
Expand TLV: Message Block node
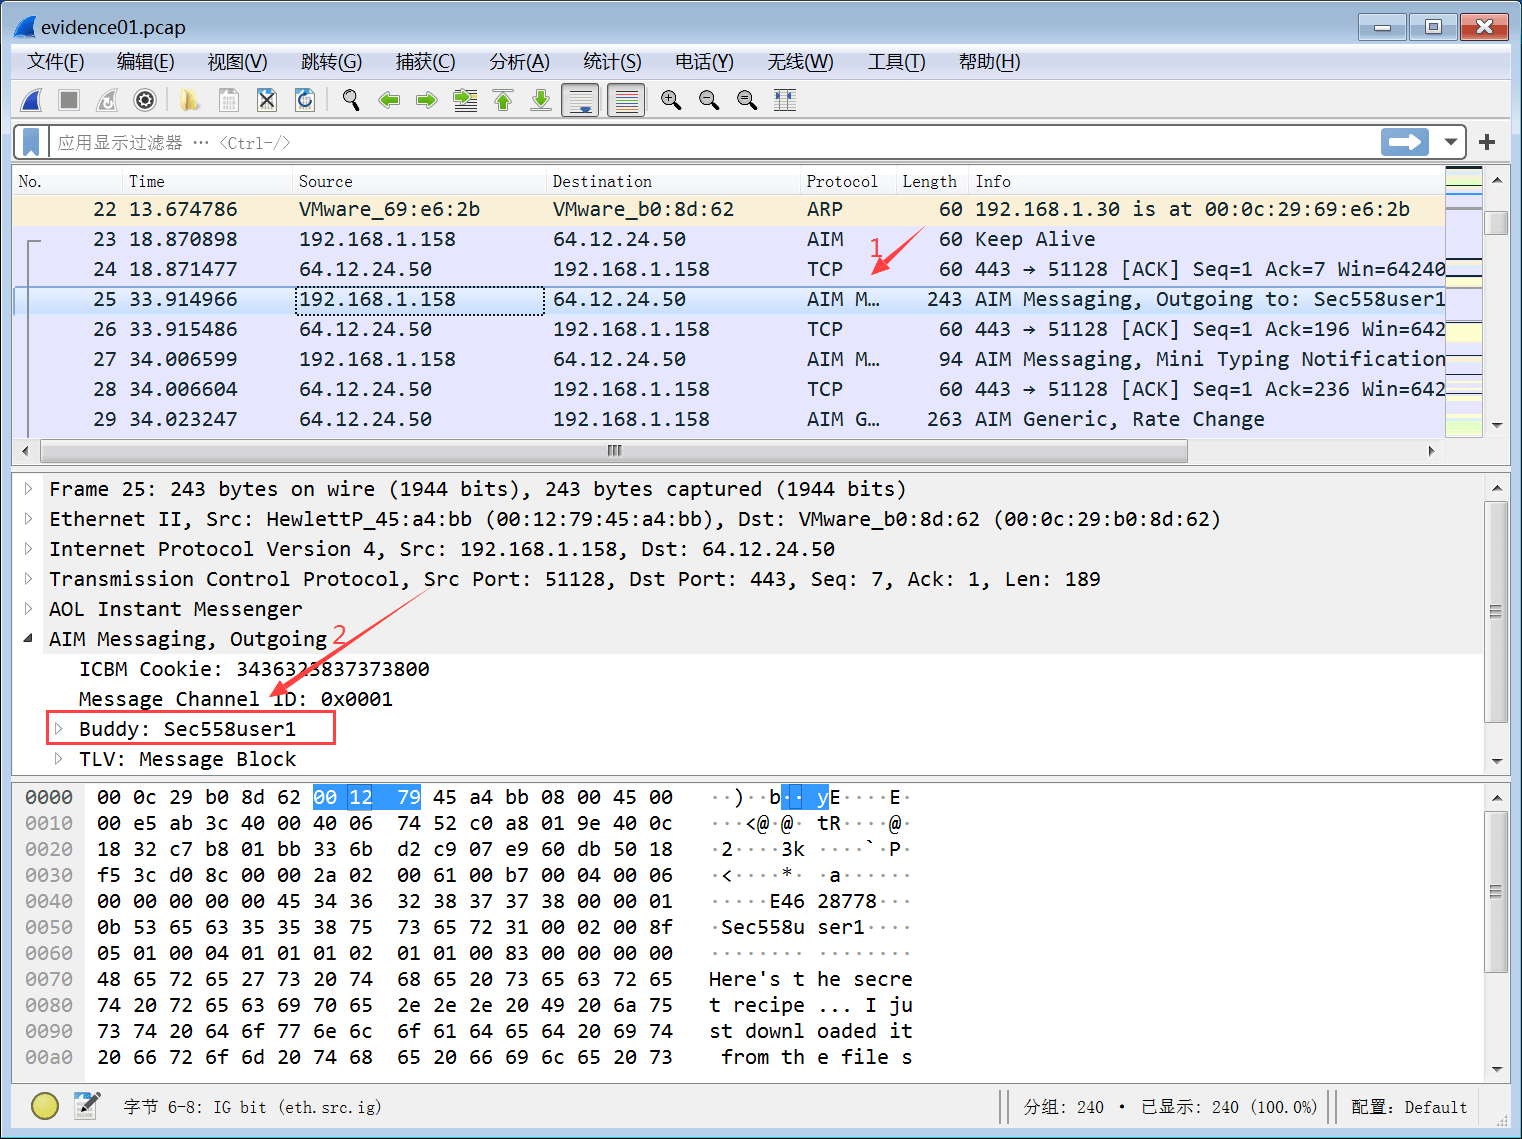tap(59, 759)
